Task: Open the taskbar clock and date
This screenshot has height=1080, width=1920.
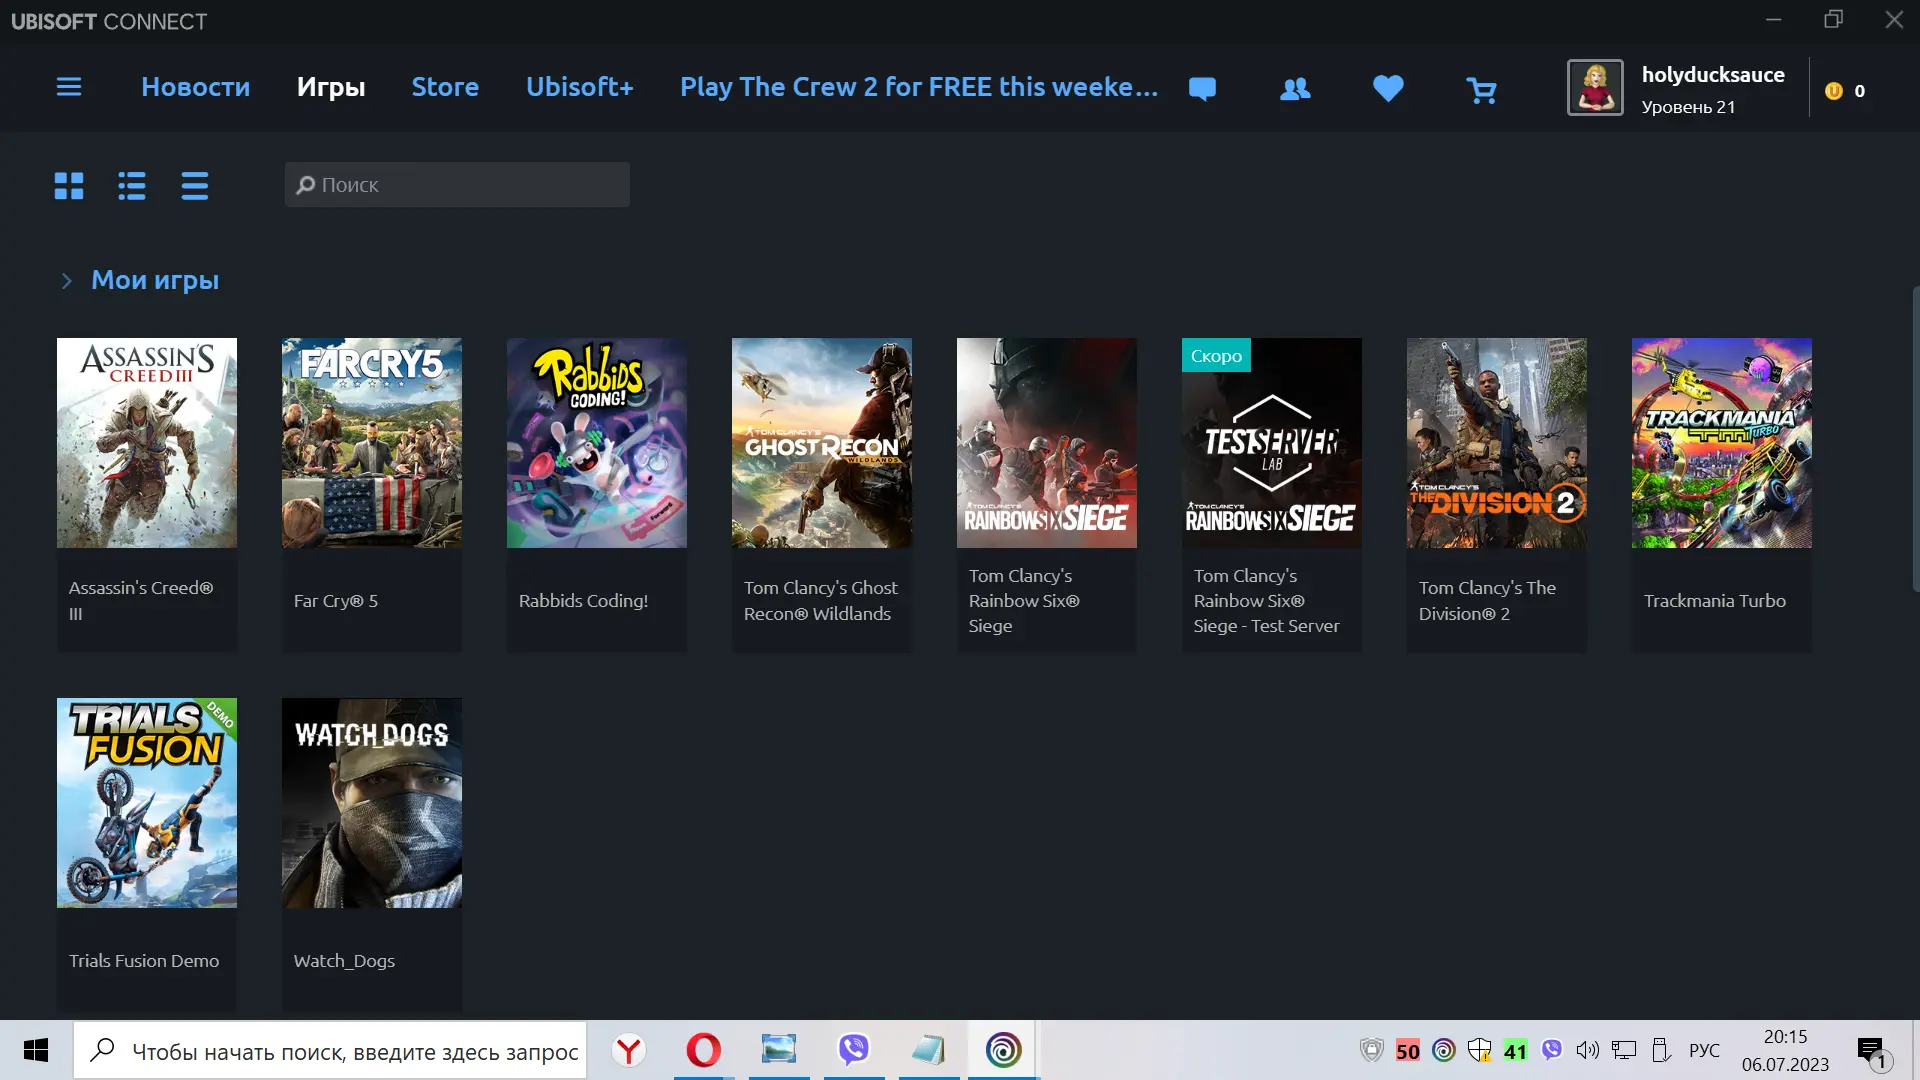Action: (x=1785, y=1050)
